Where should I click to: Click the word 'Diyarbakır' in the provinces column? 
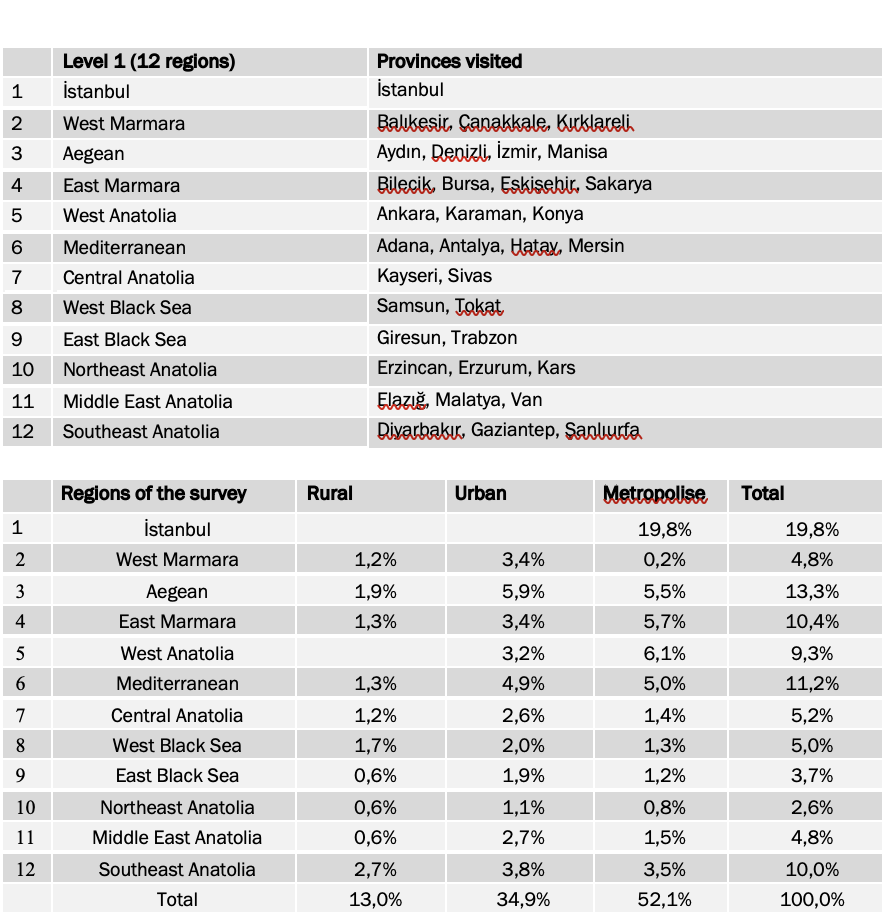click(x=419, y=431)
